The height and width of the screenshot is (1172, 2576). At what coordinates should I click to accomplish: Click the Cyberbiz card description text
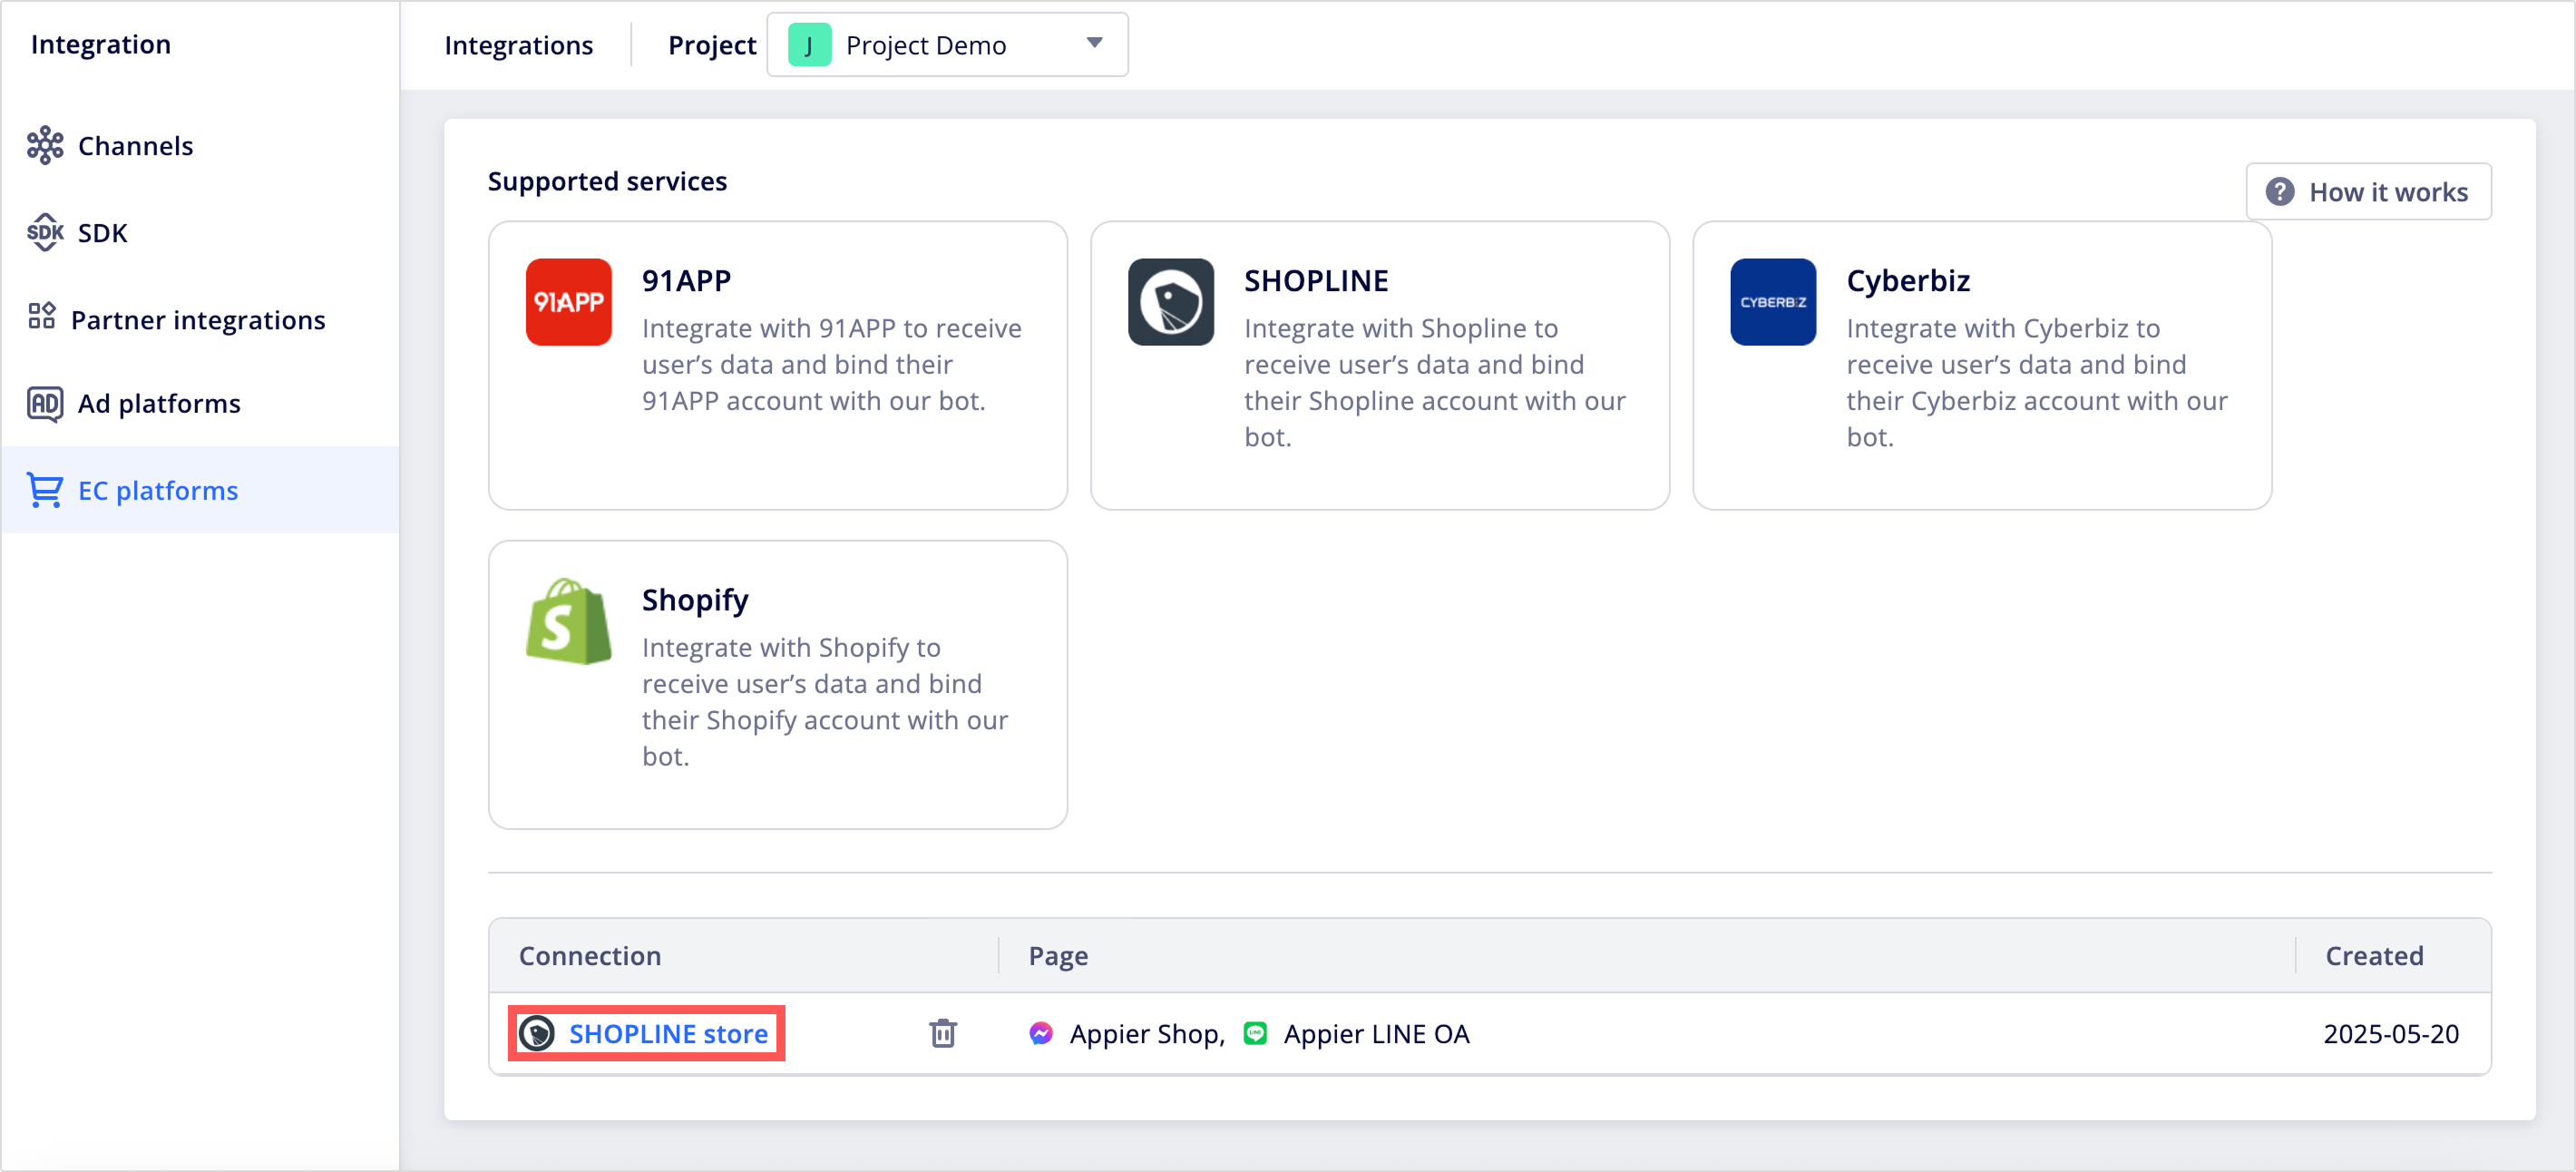(x=2036, y=382)
